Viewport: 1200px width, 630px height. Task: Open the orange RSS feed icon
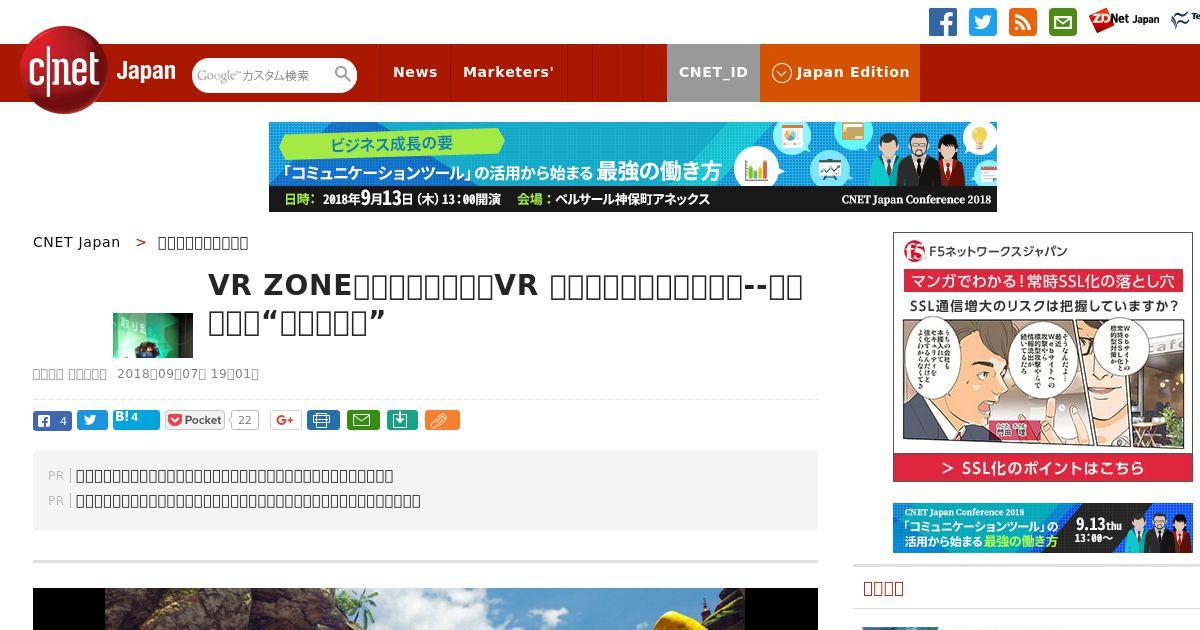click(1023, 22)
